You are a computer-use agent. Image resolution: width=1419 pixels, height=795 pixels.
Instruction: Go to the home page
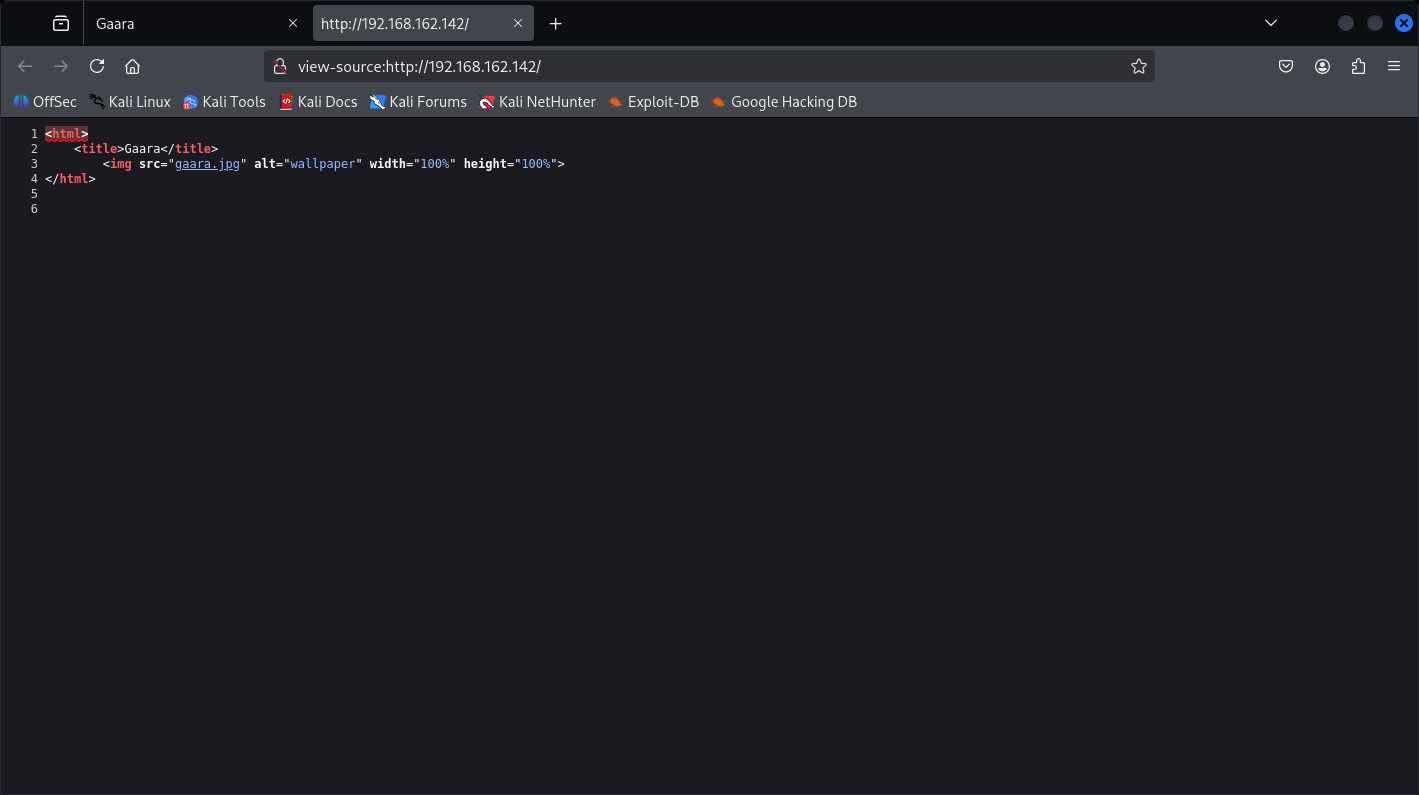click(132, 66)
